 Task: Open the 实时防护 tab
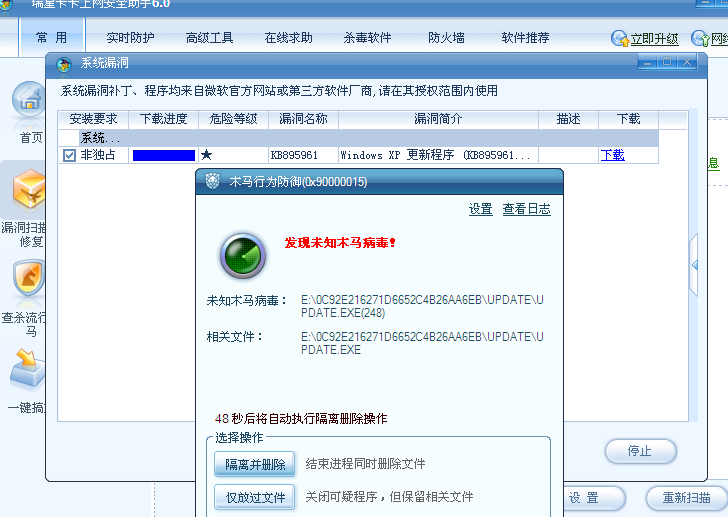[130, 38]
